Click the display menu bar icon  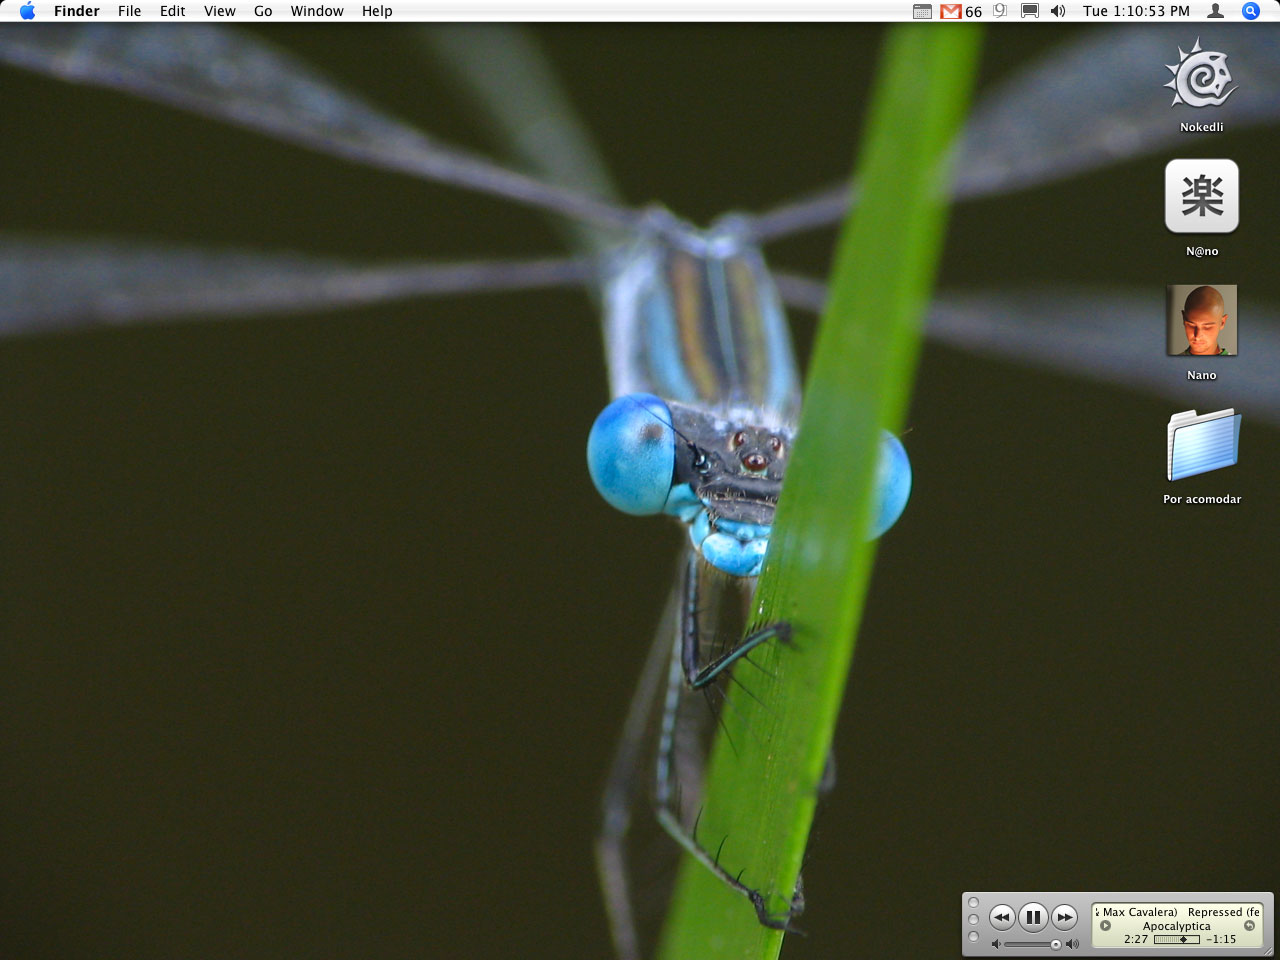[1029, 11]
